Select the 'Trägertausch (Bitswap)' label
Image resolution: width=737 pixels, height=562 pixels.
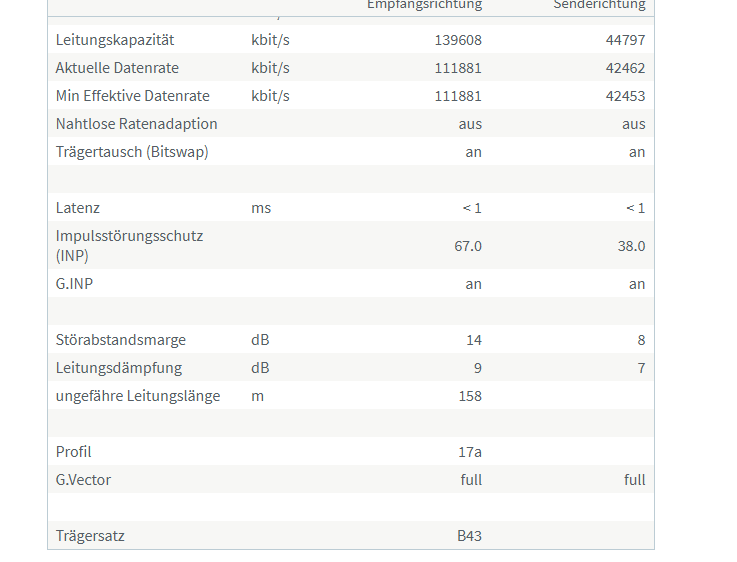click(x=132, y=152)
